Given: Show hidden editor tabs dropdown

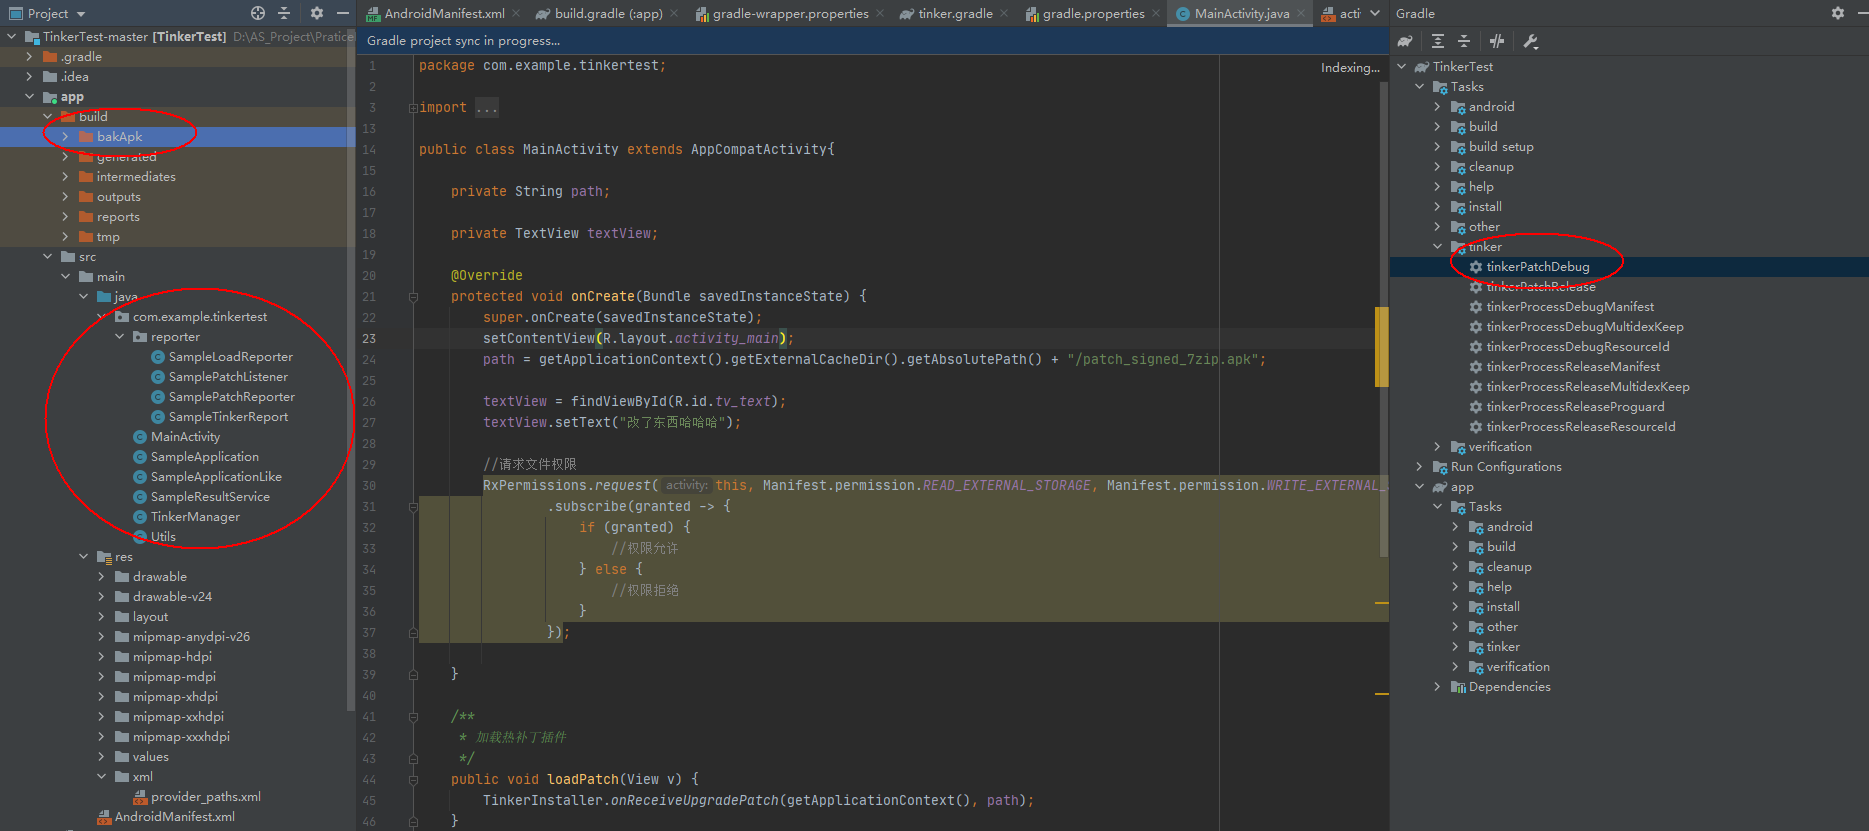Looking at the screenshot, I should pyautogui.click(x=1375, y=13).
